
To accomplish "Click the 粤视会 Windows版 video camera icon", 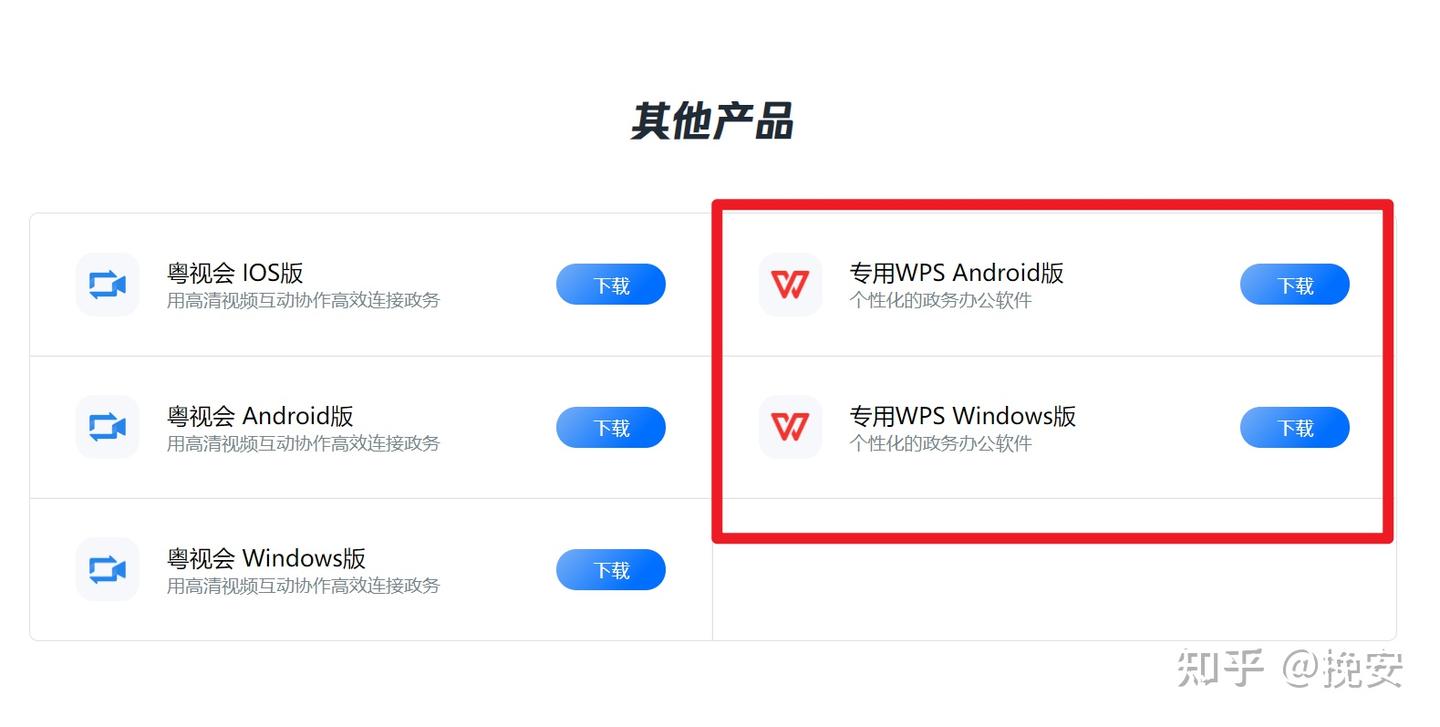I will tap(107, 569).
